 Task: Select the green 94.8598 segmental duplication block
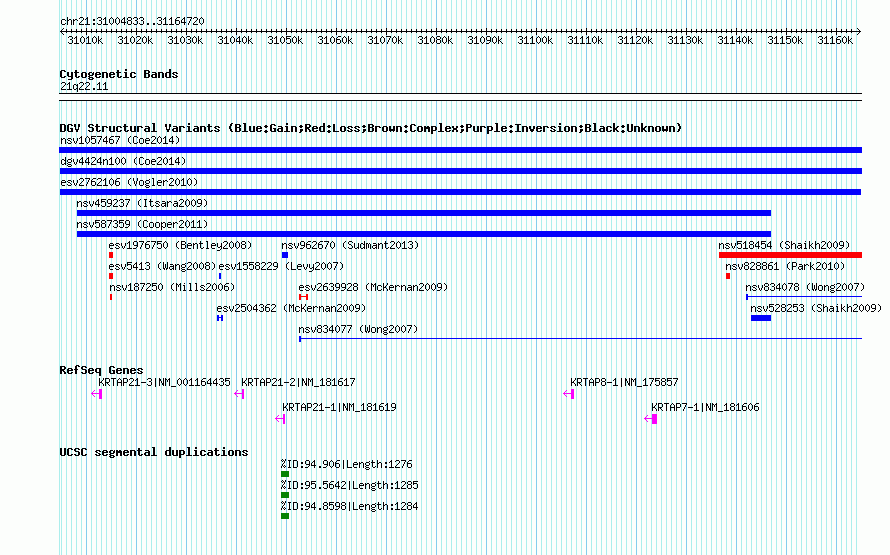coord(285,516)
